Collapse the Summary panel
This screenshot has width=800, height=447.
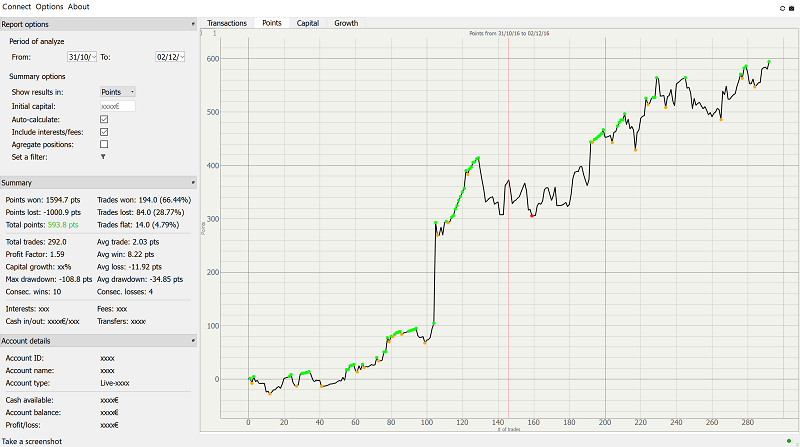click(193, 182)
